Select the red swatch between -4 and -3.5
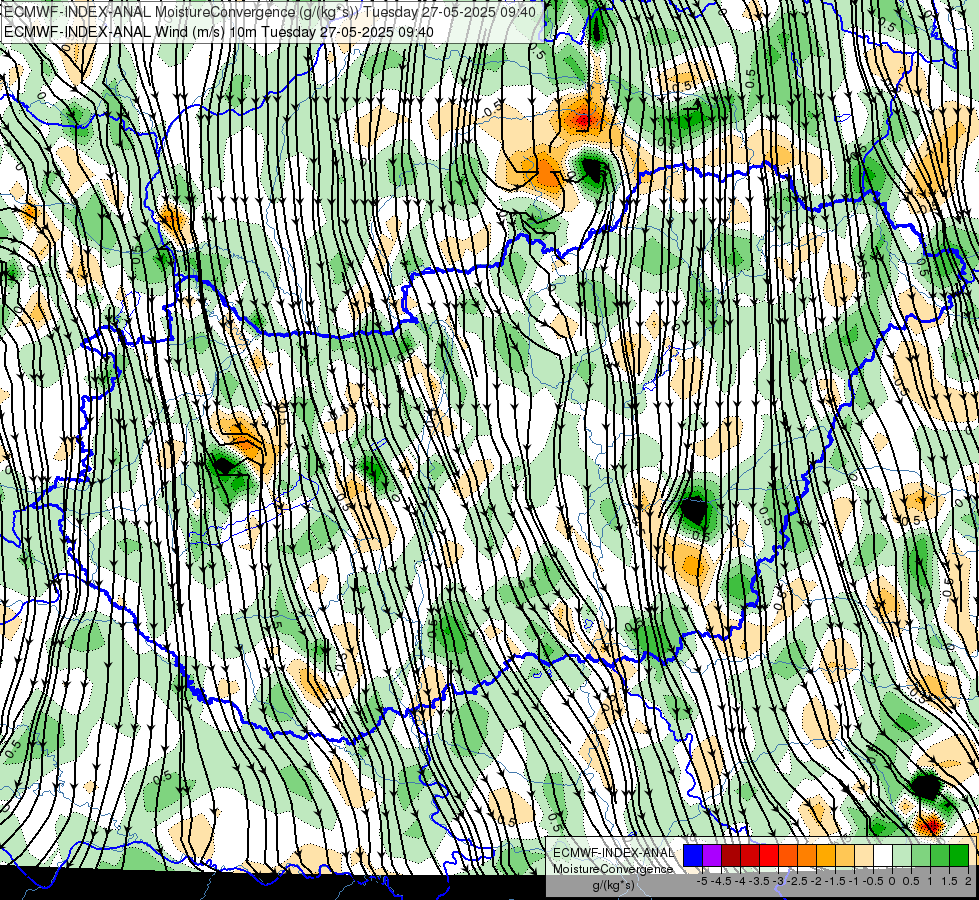 click(750, 855)
